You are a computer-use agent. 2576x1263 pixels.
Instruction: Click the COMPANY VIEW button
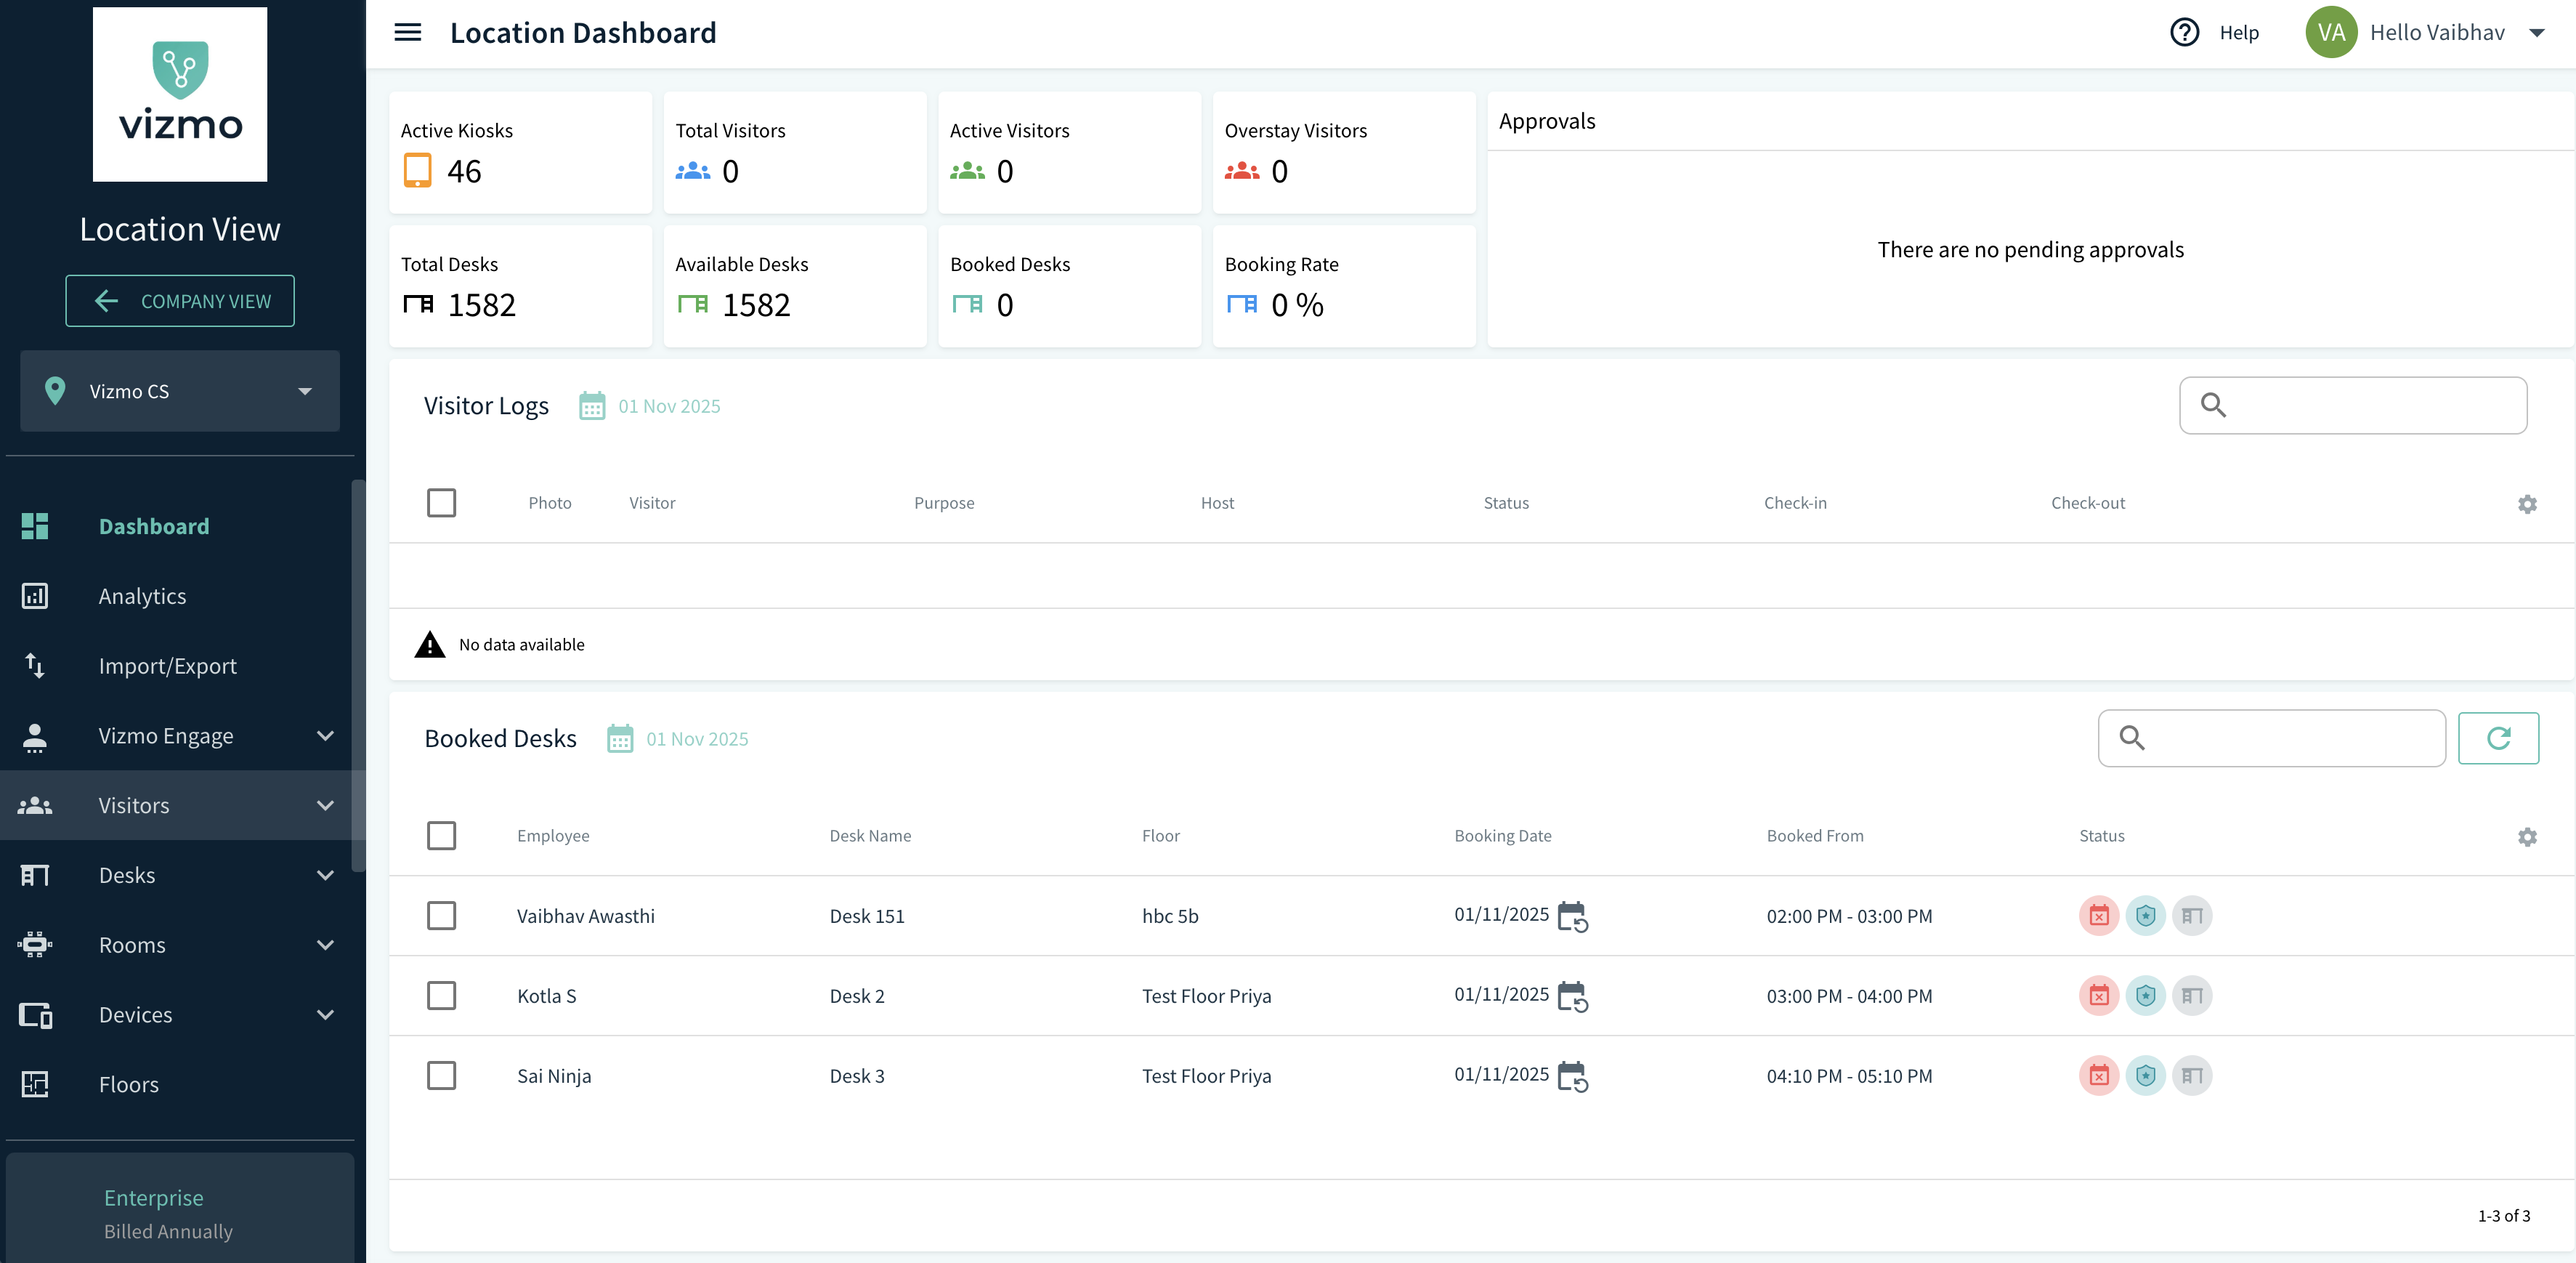point(180,301)
